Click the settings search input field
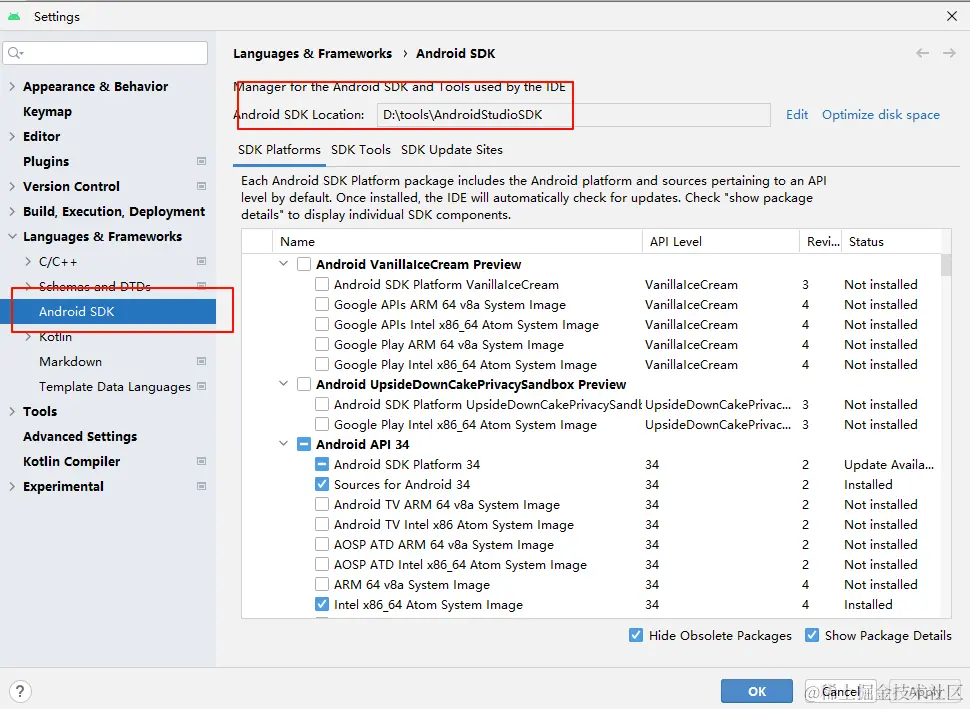 [110, 53]
